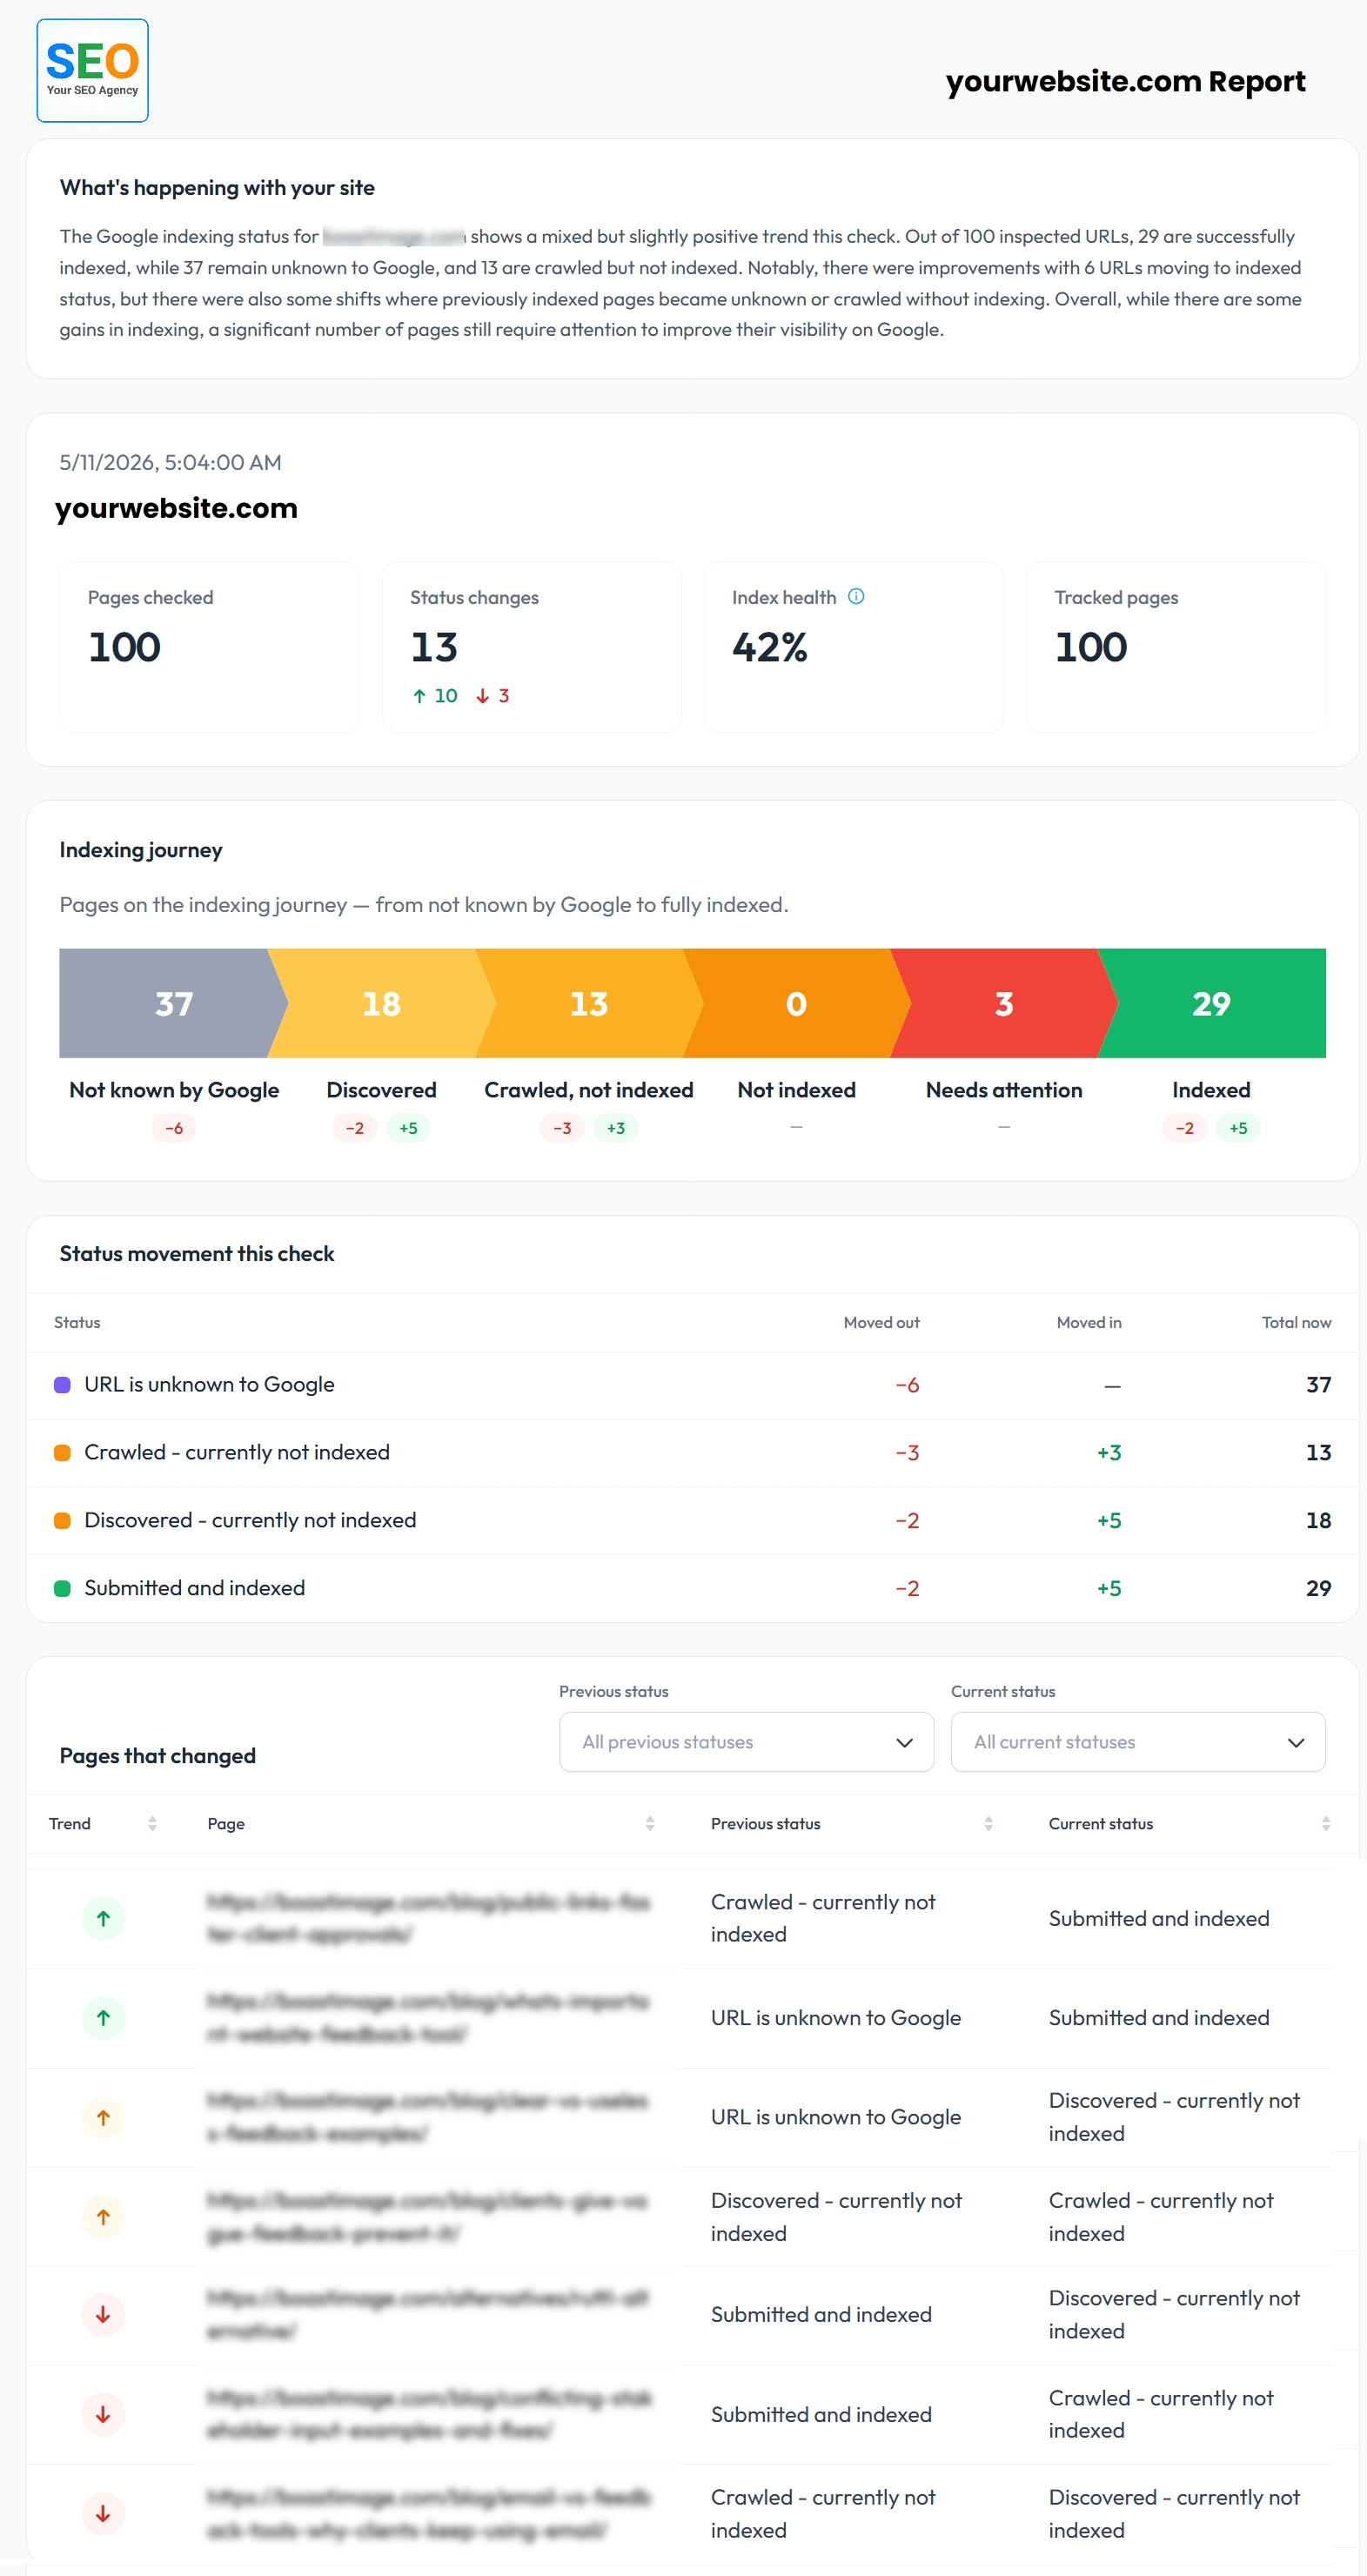Click the green dot beside Submitted and indexed
The width and height of the screenshot is (1367, 2576).
tap(62, 1589)
